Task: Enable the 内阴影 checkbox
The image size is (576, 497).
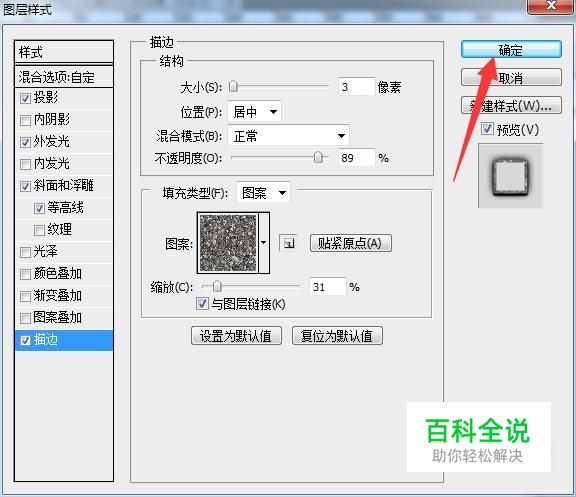Action: [x=25, y=120]
